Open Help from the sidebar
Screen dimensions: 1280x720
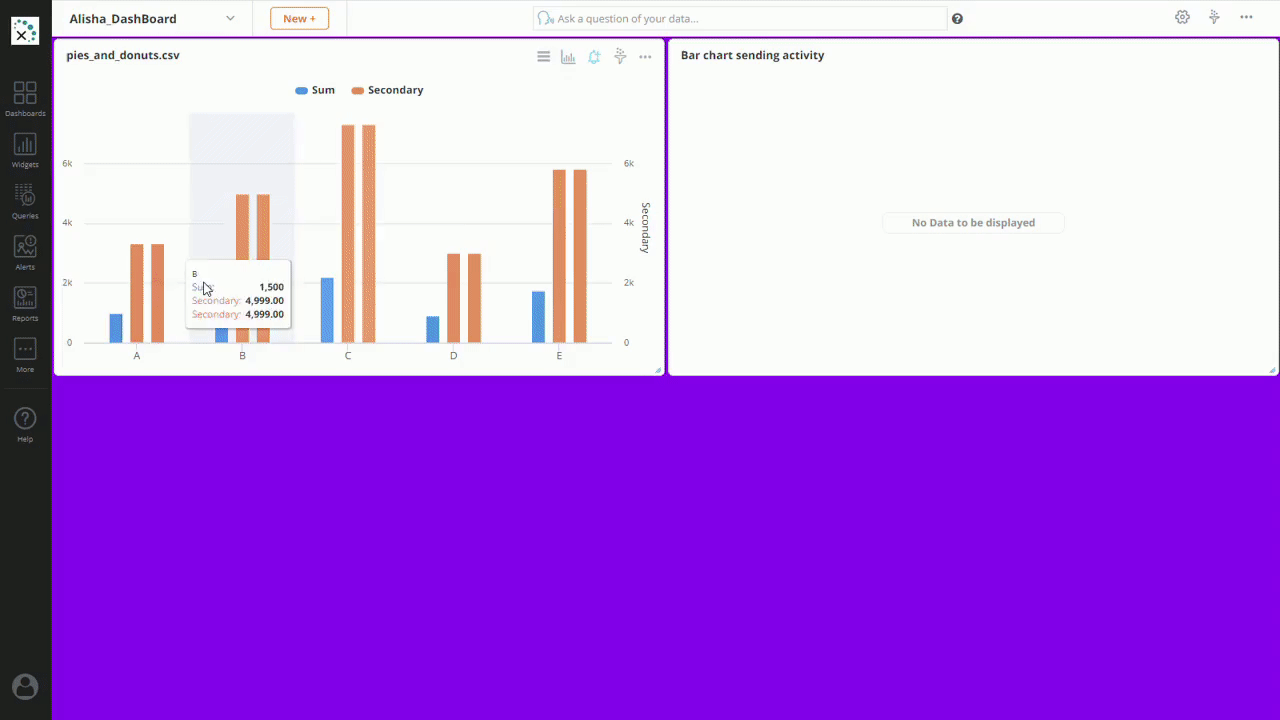point(25,424)
